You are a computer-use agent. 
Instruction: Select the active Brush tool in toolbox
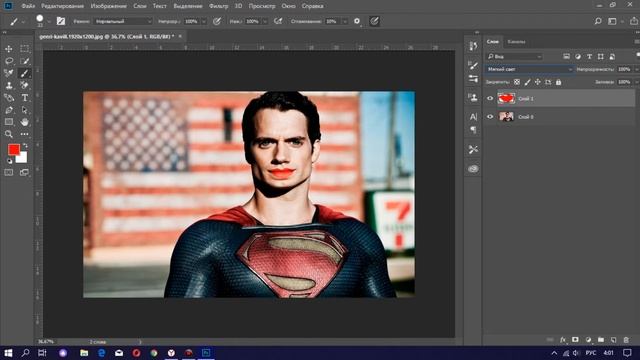pyautogui.click(x=24, y=73)
